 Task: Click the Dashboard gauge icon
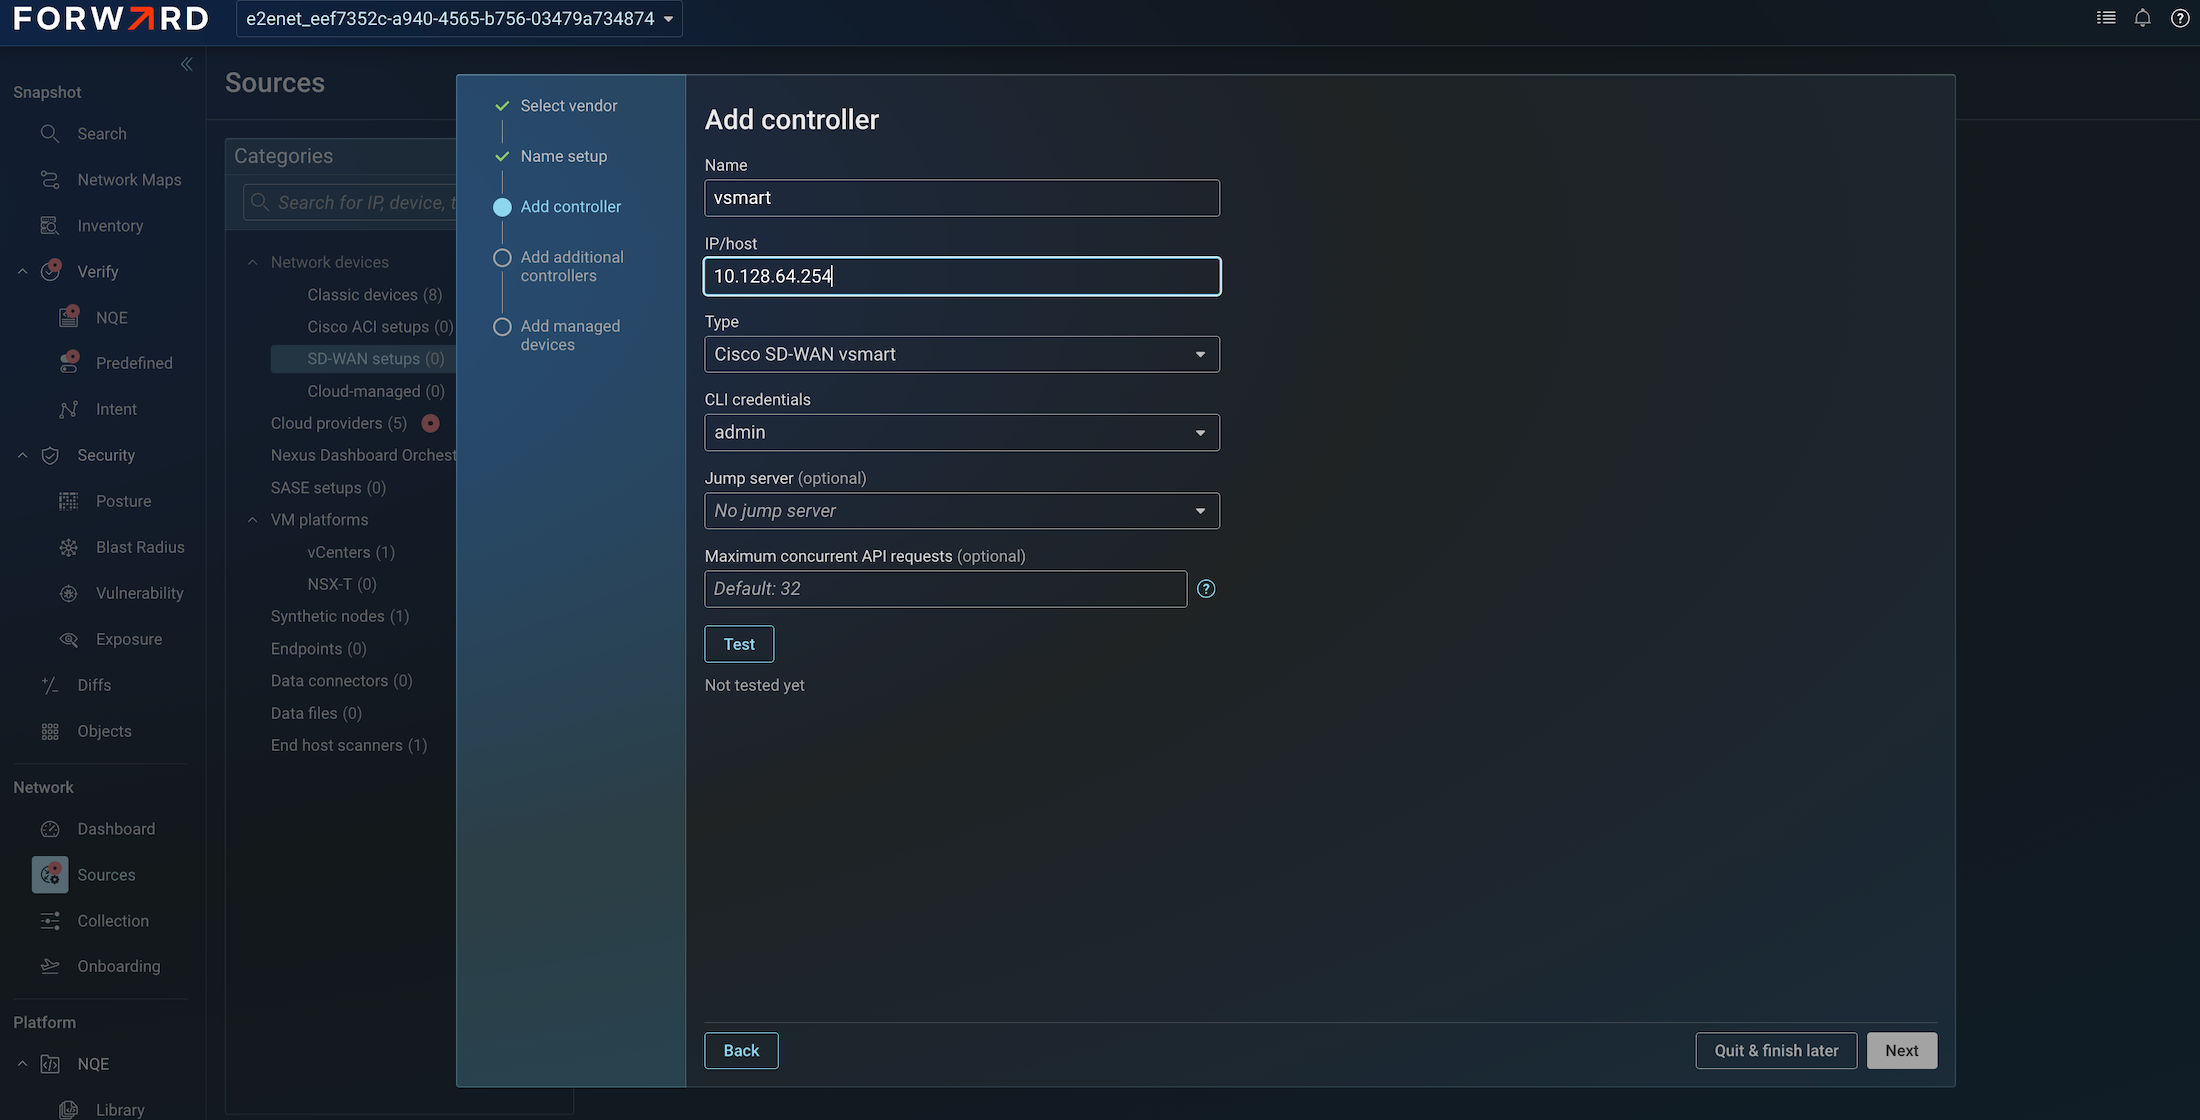[50, 829]
